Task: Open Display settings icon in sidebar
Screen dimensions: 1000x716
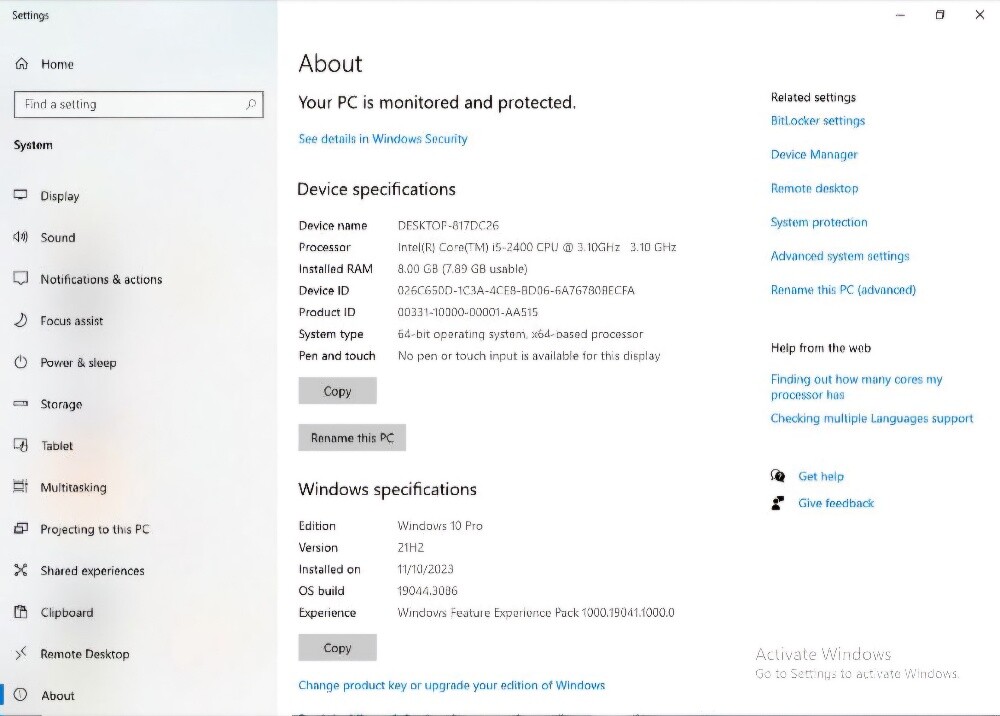Action: point(20,195)
